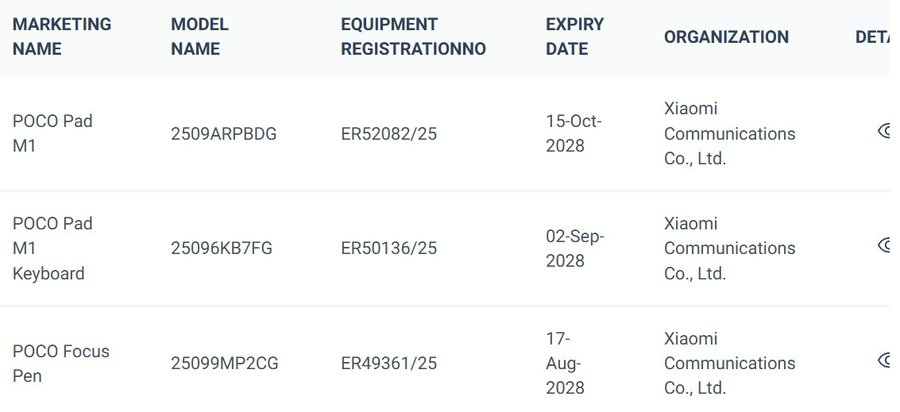
Task: Click the Marketing Name column header
Action: pos(62,36)
